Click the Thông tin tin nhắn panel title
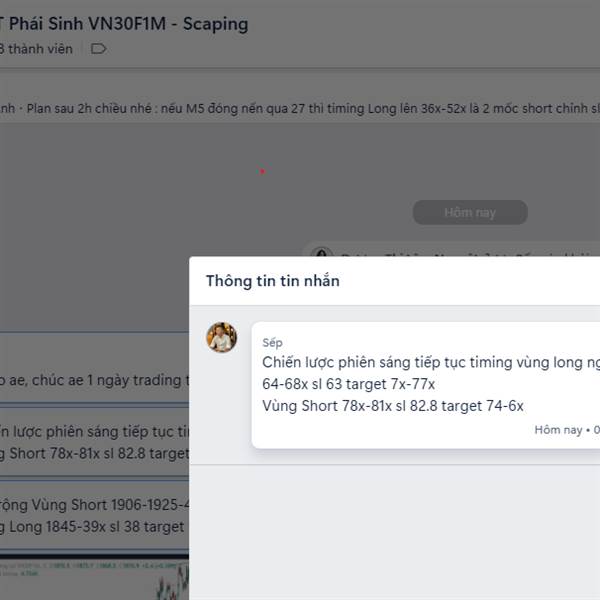Image resolution: width=600 pixels, height=600 pixels. click(272, 281)
